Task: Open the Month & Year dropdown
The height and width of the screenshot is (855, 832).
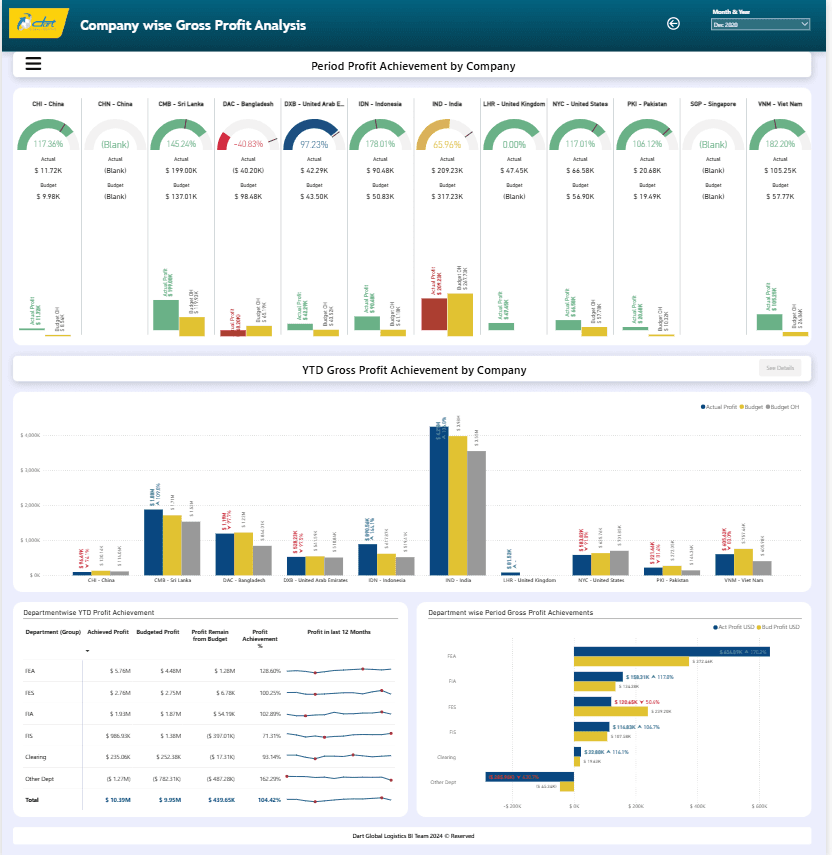Action: pos(760,25)
